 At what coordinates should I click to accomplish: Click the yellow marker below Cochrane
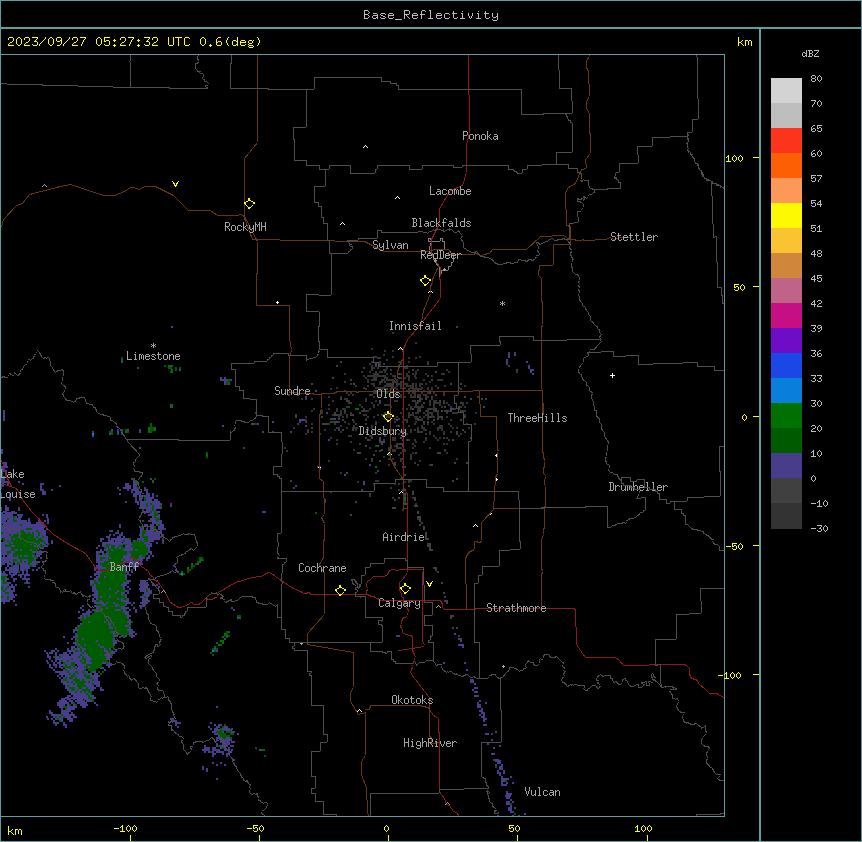pyautogui.click(x=340, y=590)
